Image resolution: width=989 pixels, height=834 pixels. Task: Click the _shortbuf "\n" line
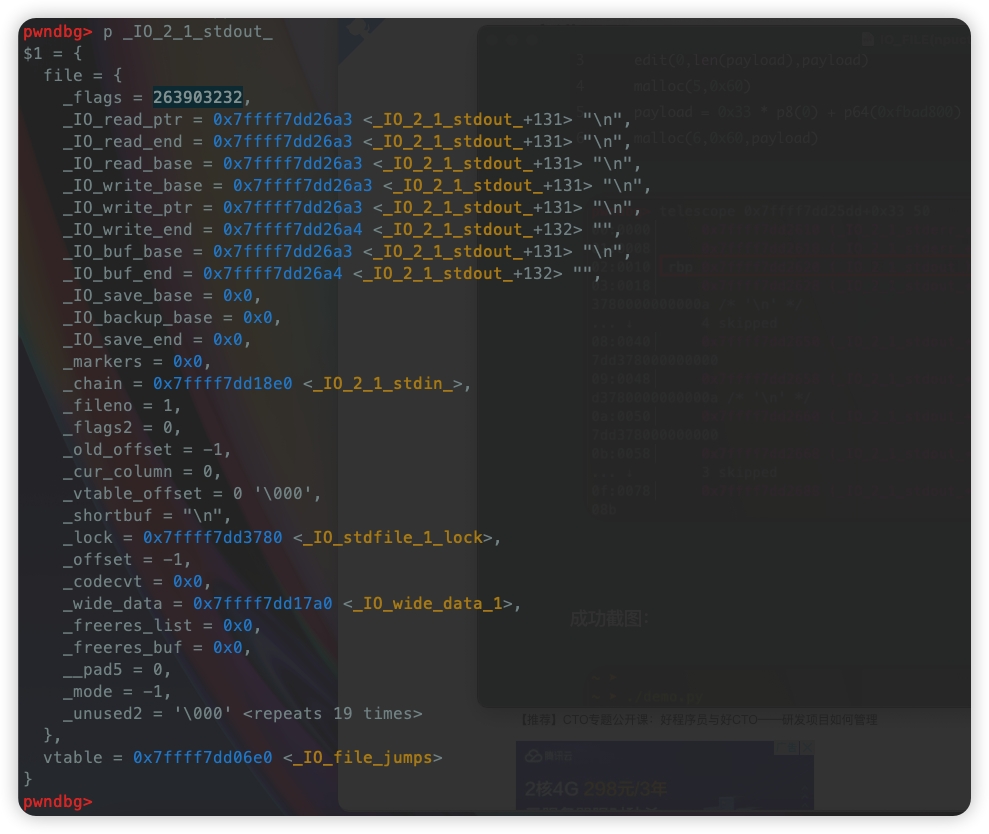point(147,515)
